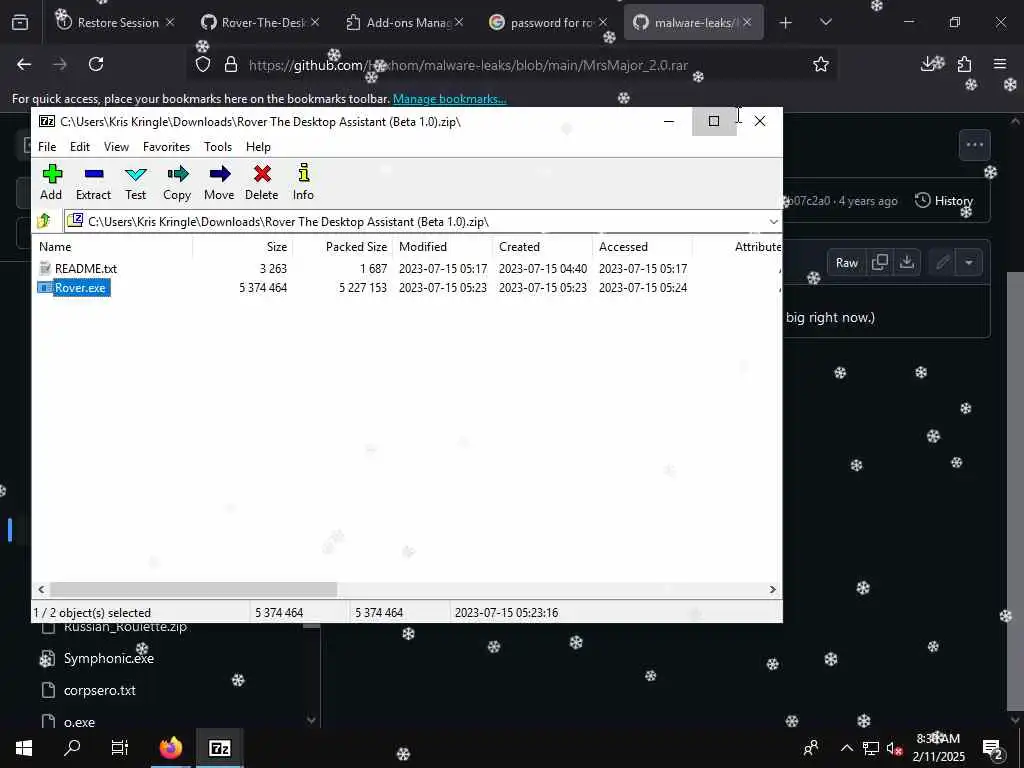Open the Windows Start menu

pos(24,748)
